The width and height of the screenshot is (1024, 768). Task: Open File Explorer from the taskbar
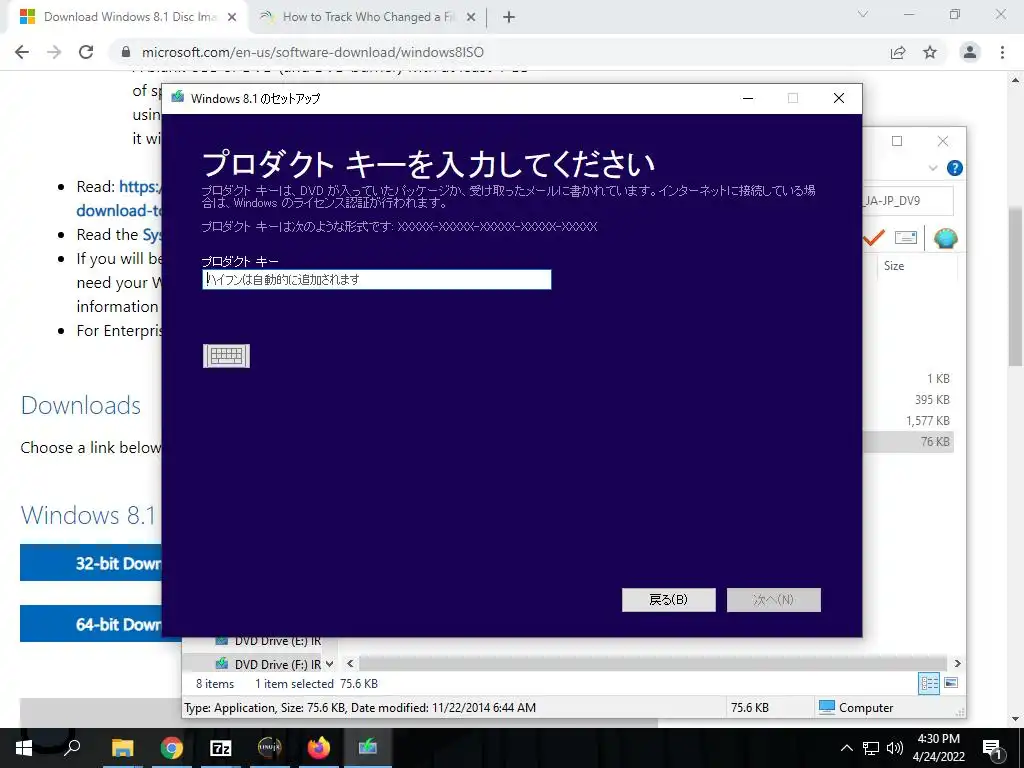point(122,748)
